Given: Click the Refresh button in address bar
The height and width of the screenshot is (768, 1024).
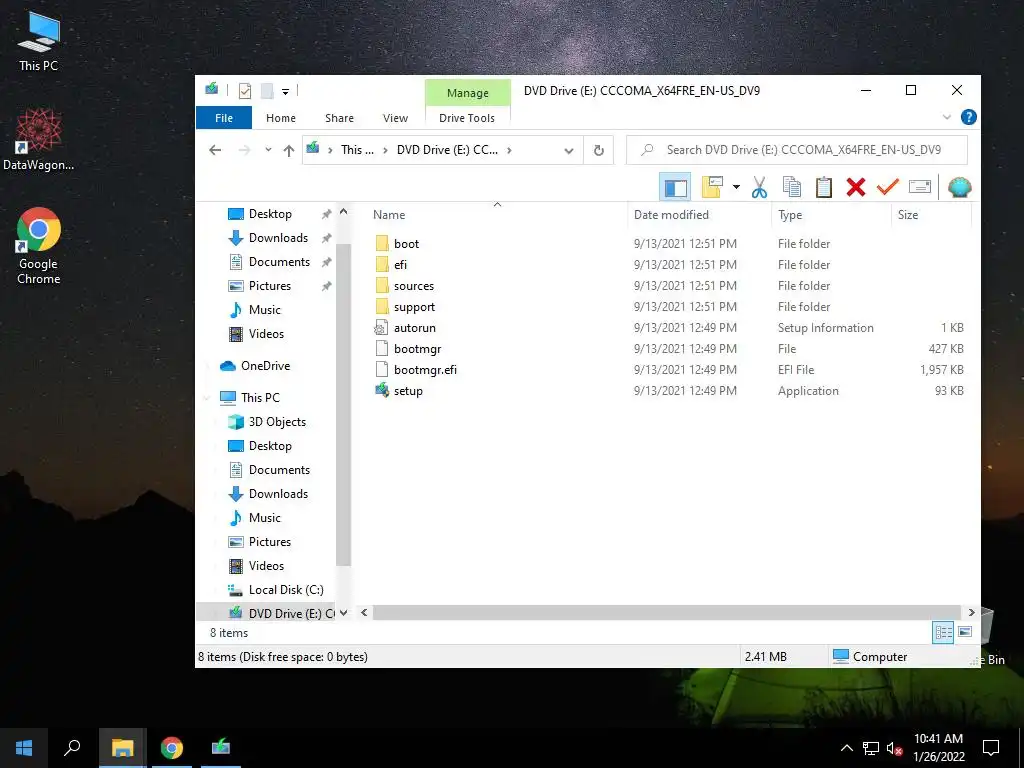Looking at the screenshot, I should (x=598, y=150).
